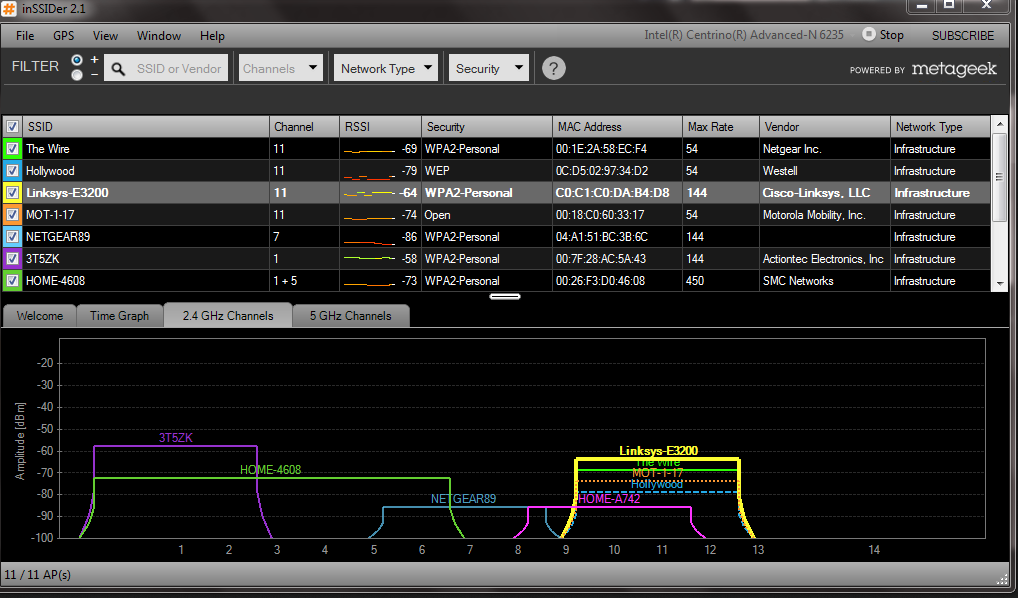Sort by the MAC Address column header
Viewport: 1018px width, 598px height.
617,127
